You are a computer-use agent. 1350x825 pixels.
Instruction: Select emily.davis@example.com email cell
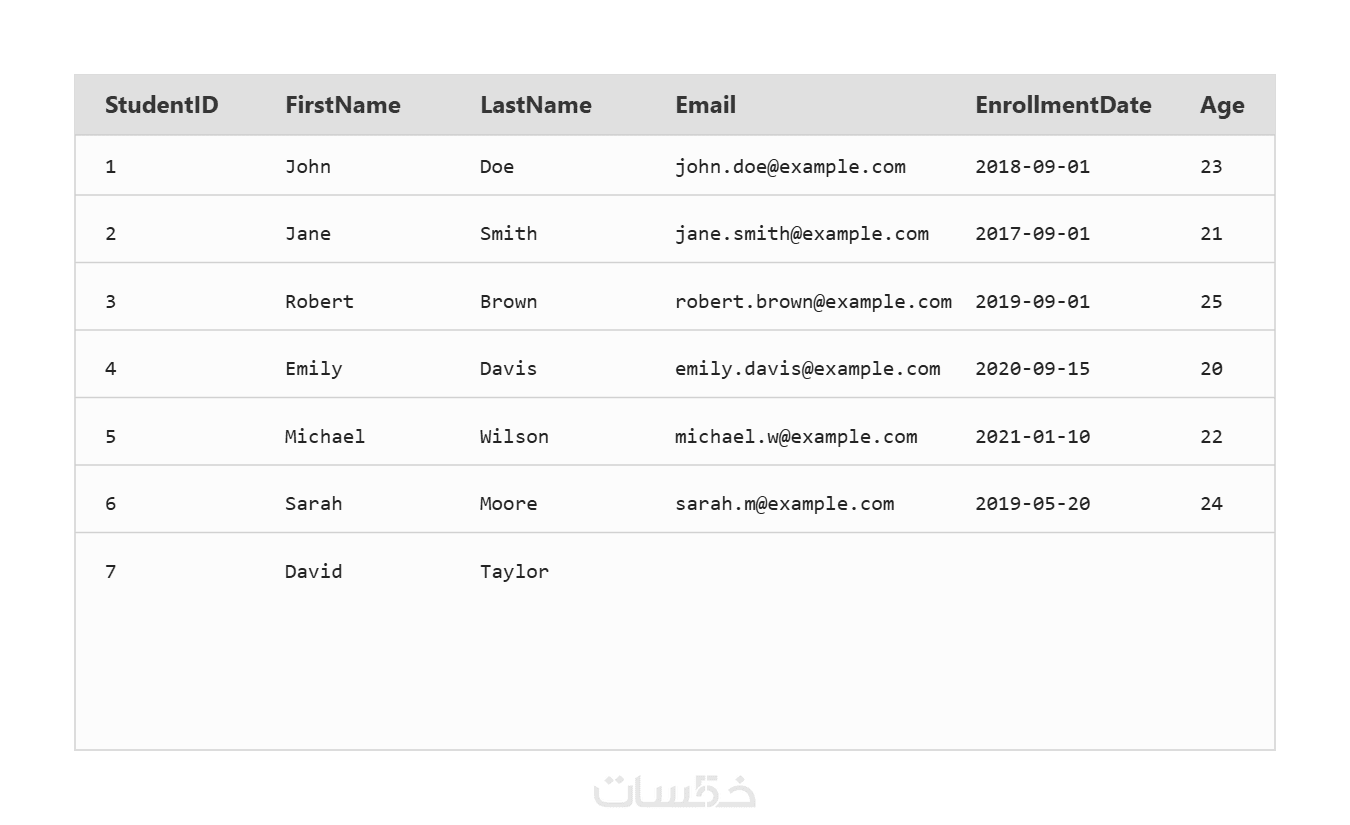tap(807, 368)
